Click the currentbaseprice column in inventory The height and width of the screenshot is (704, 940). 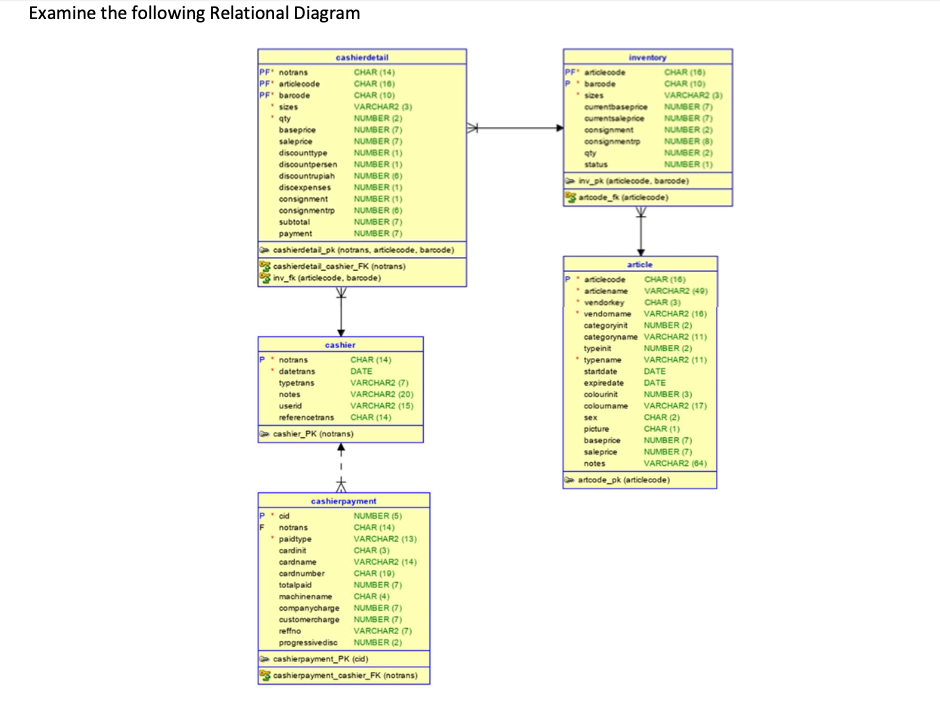point(616,107)
